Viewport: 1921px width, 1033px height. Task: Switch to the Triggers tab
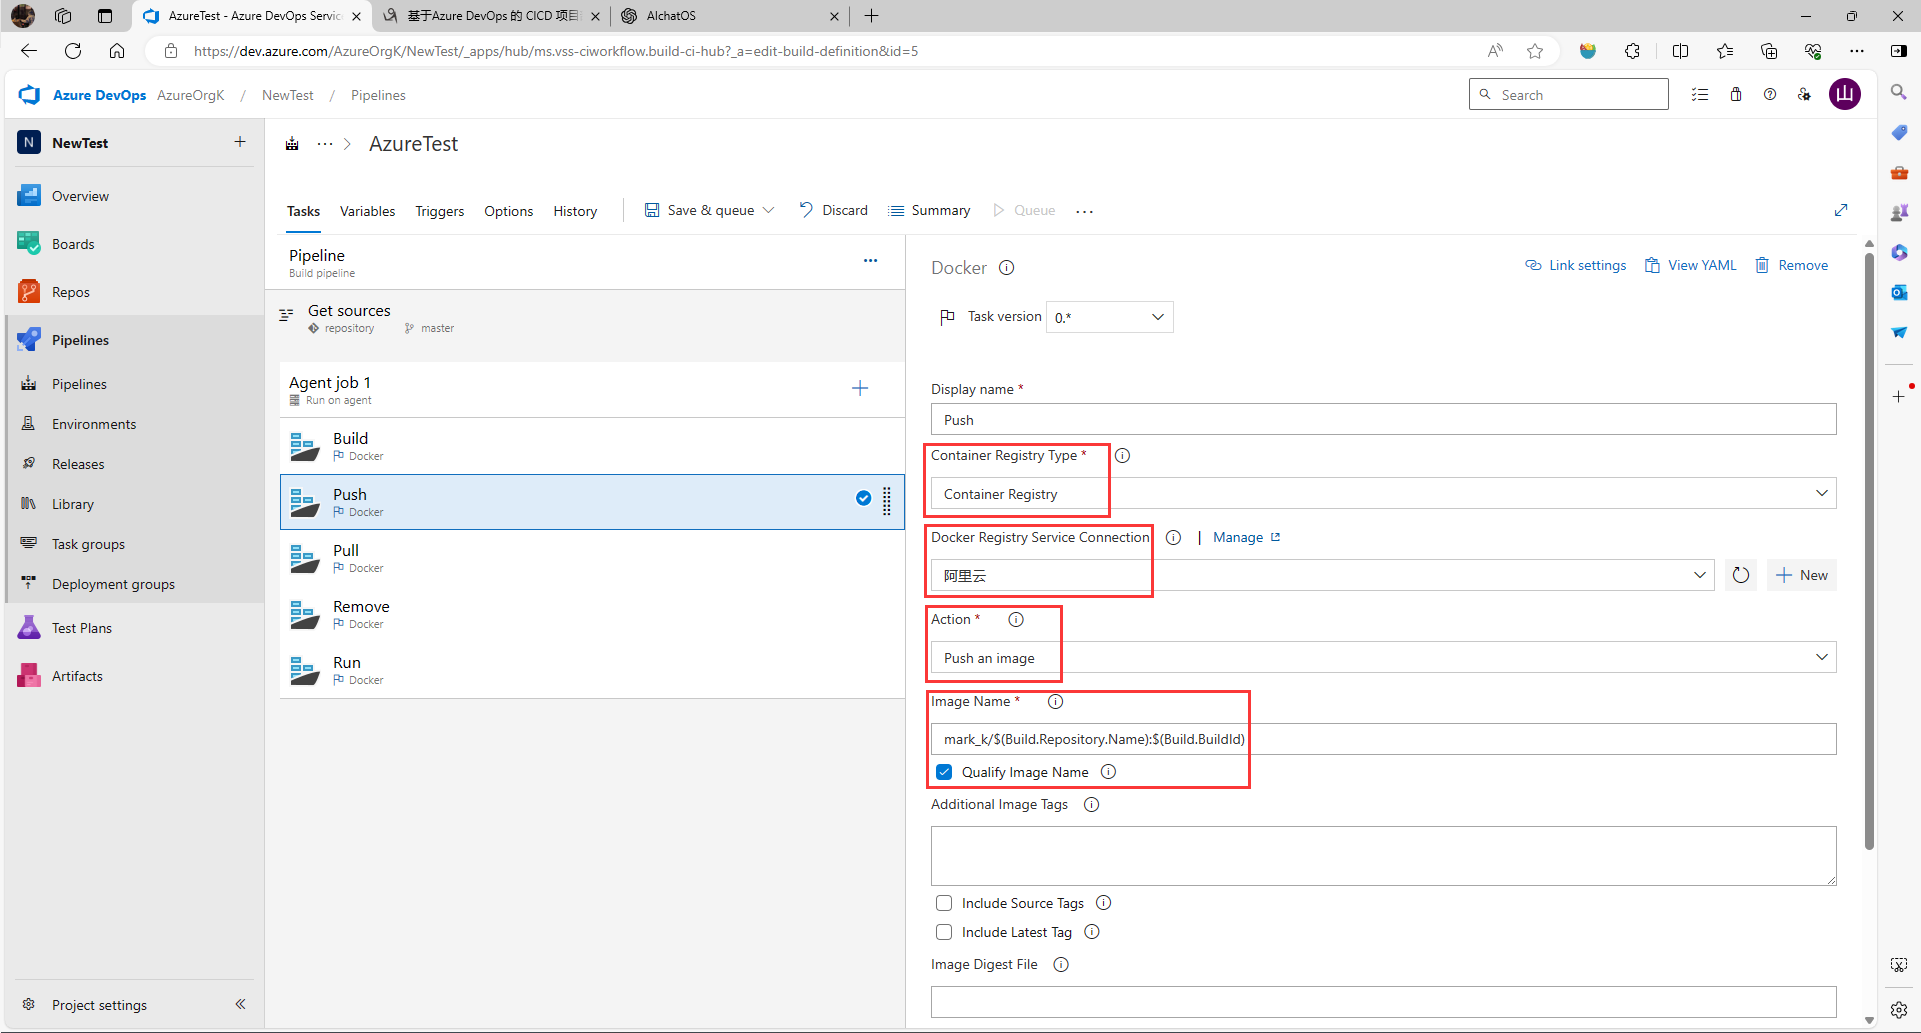(x=440, y=211)
